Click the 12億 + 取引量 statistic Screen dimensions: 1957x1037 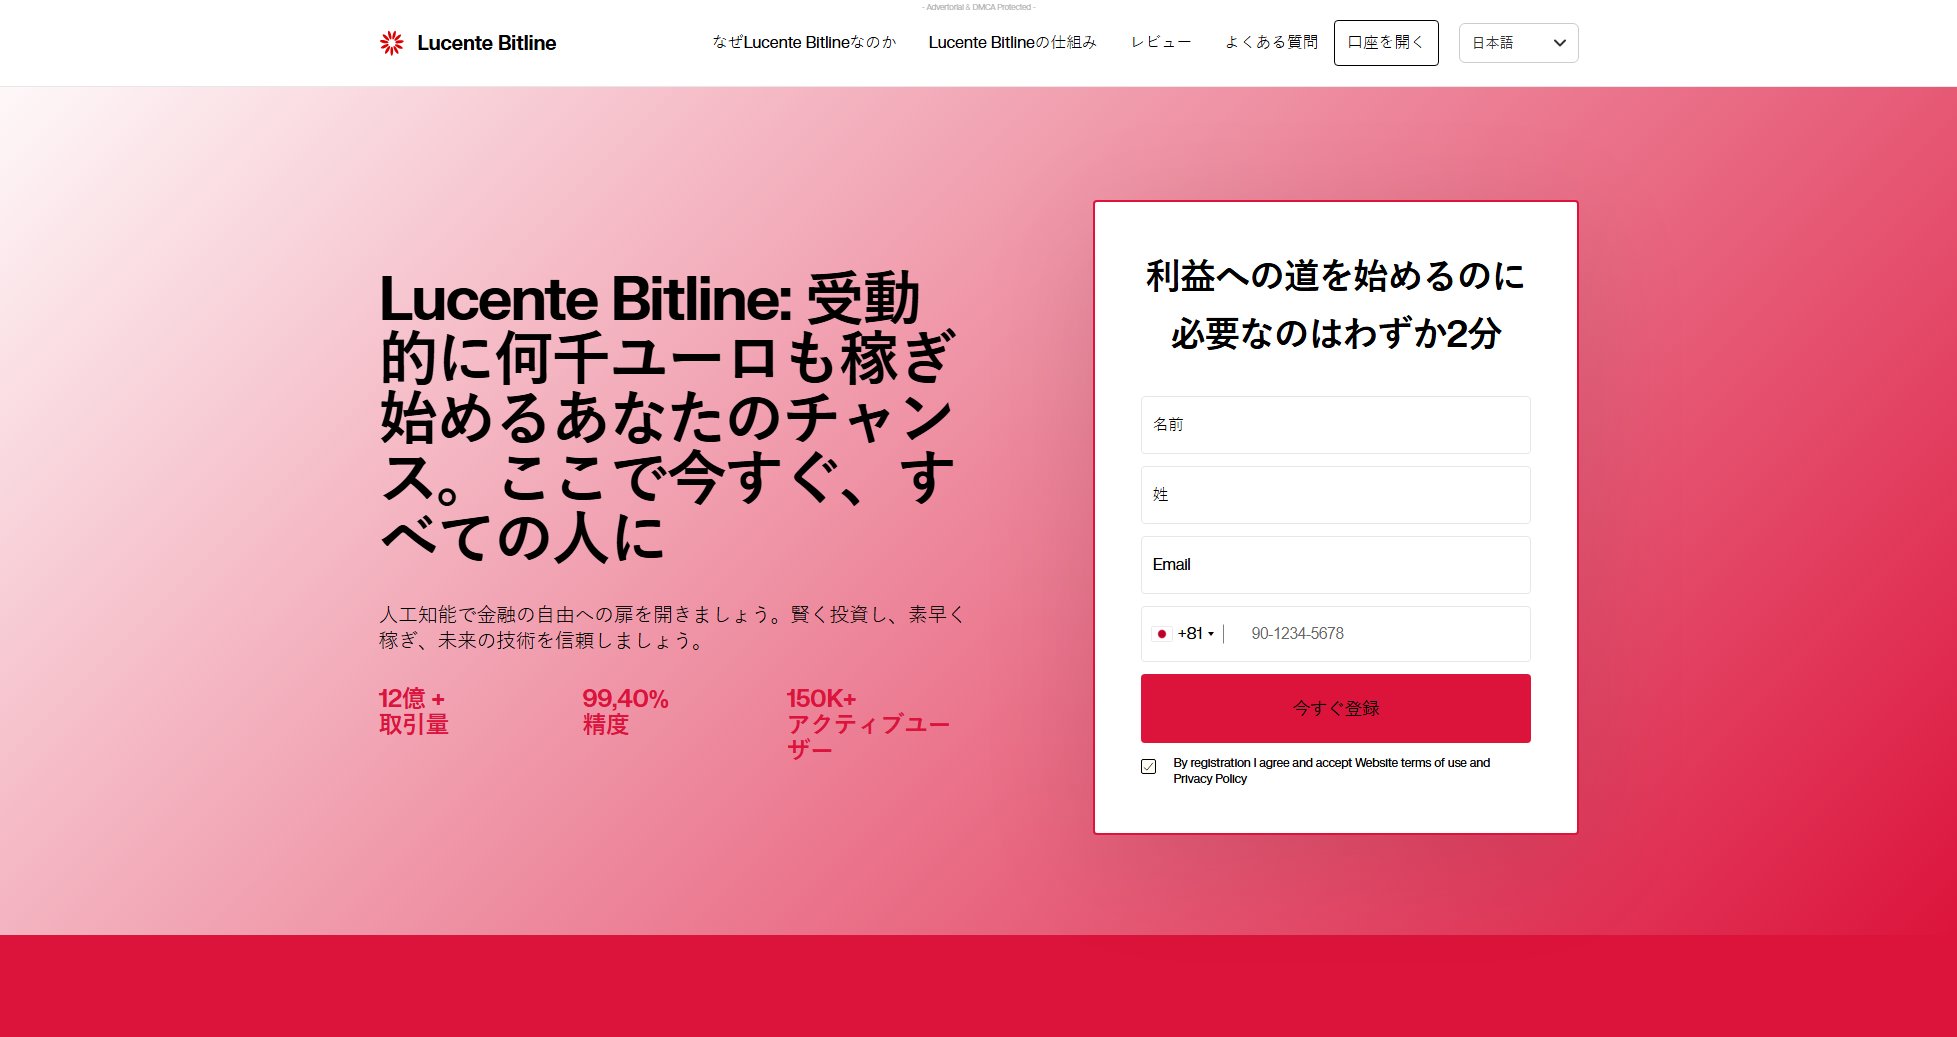tap(413, 711)
